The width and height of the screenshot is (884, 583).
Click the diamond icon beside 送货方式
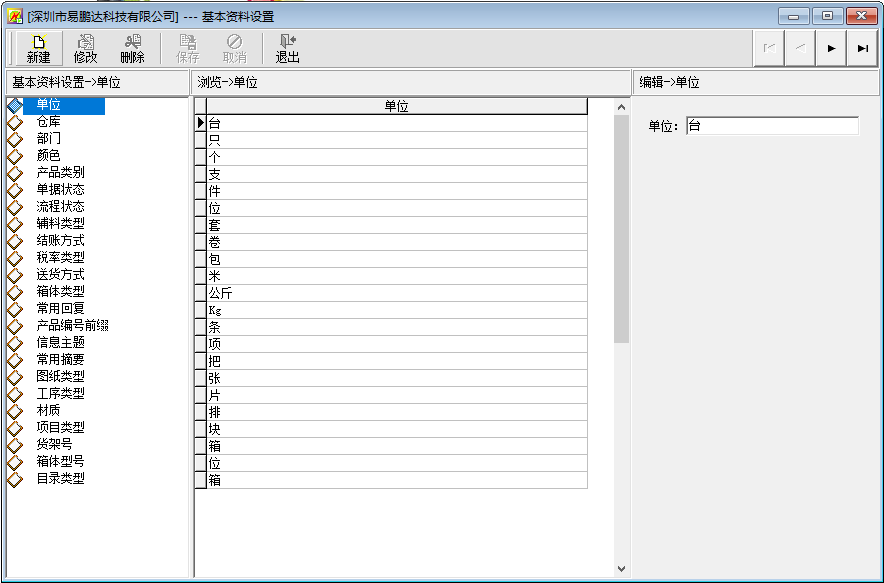[x=15, y=275]
